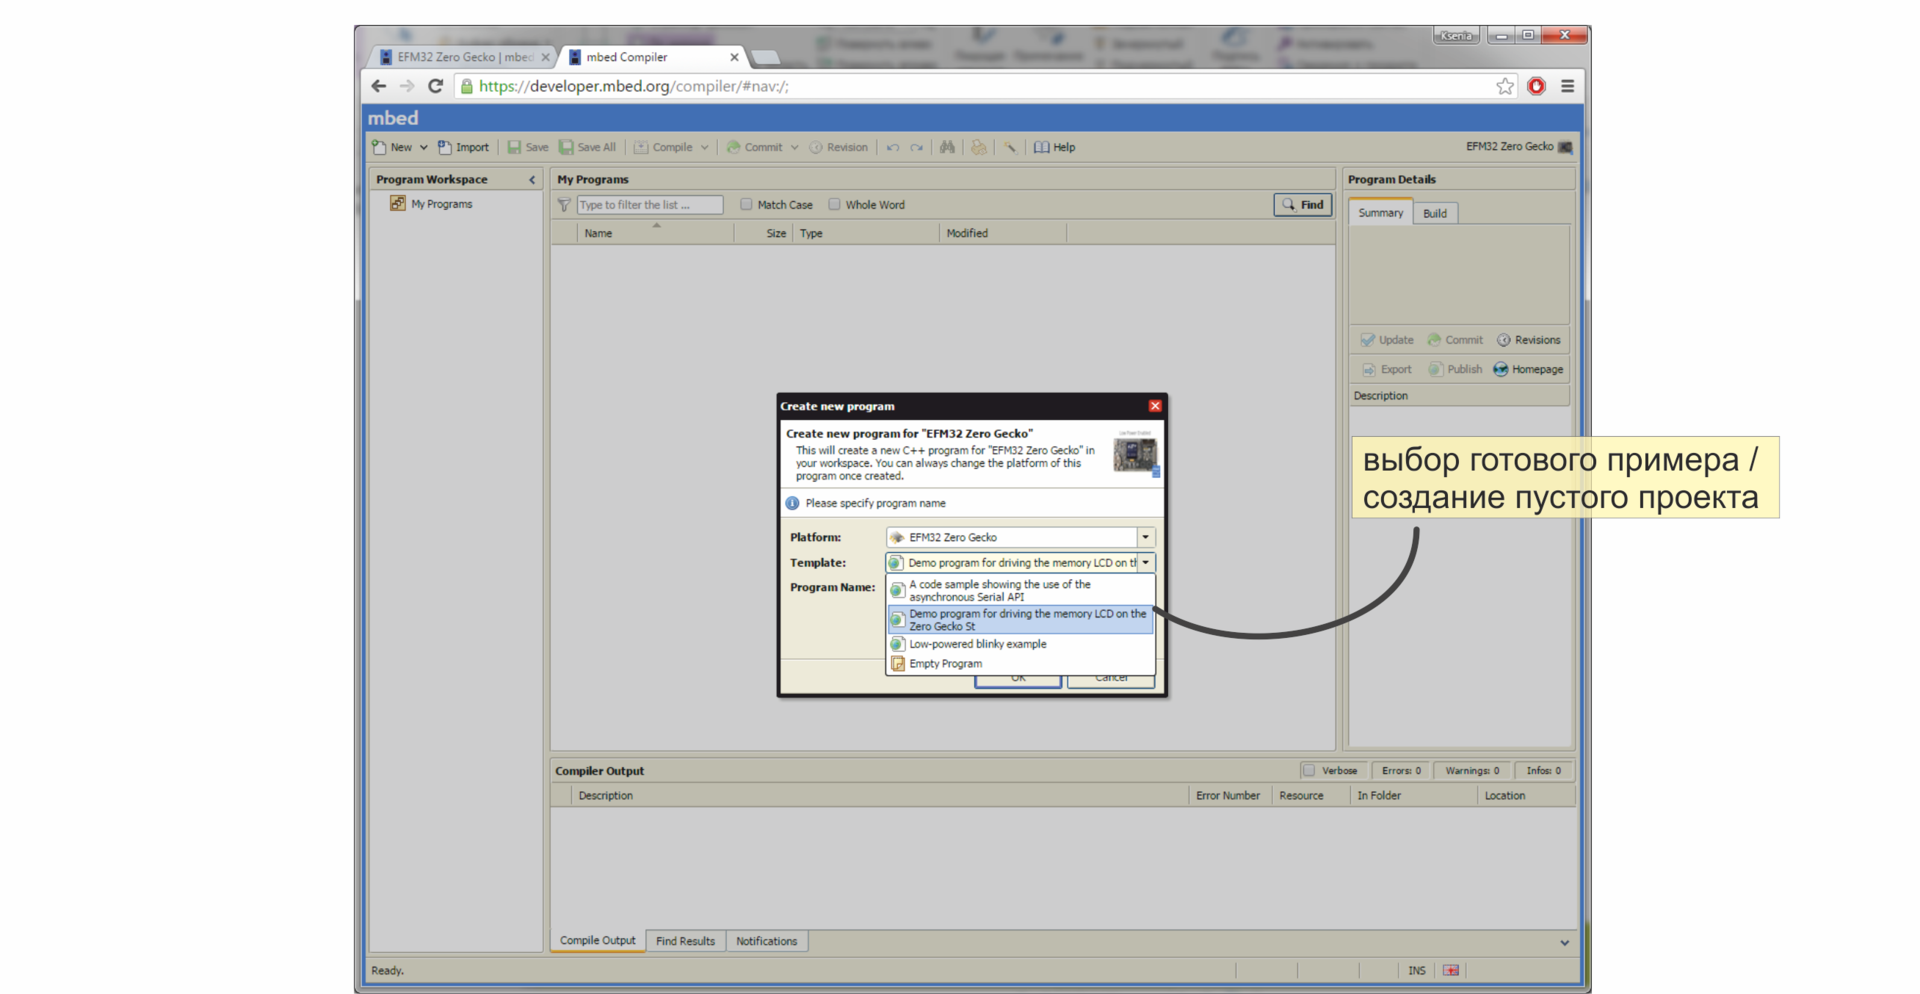
Task: Click the filter funnel icon
Action: click(x=564, y=205)
